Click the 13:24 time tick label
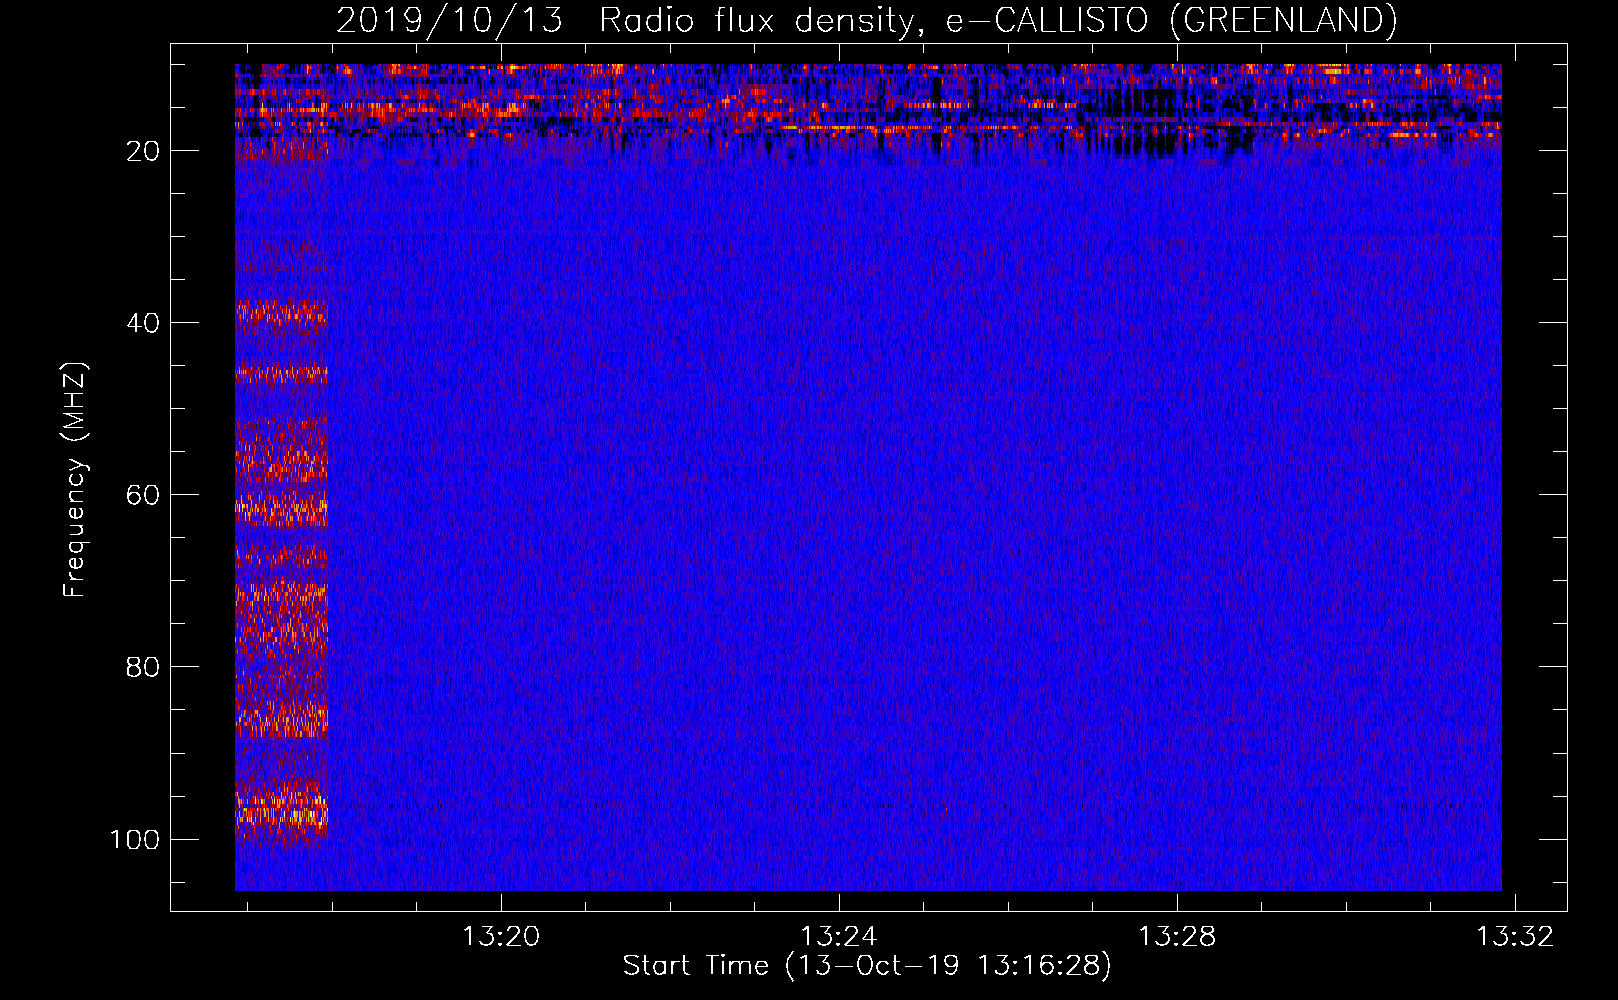This screenshot has width=1618, height=1000. pos(839,936)
